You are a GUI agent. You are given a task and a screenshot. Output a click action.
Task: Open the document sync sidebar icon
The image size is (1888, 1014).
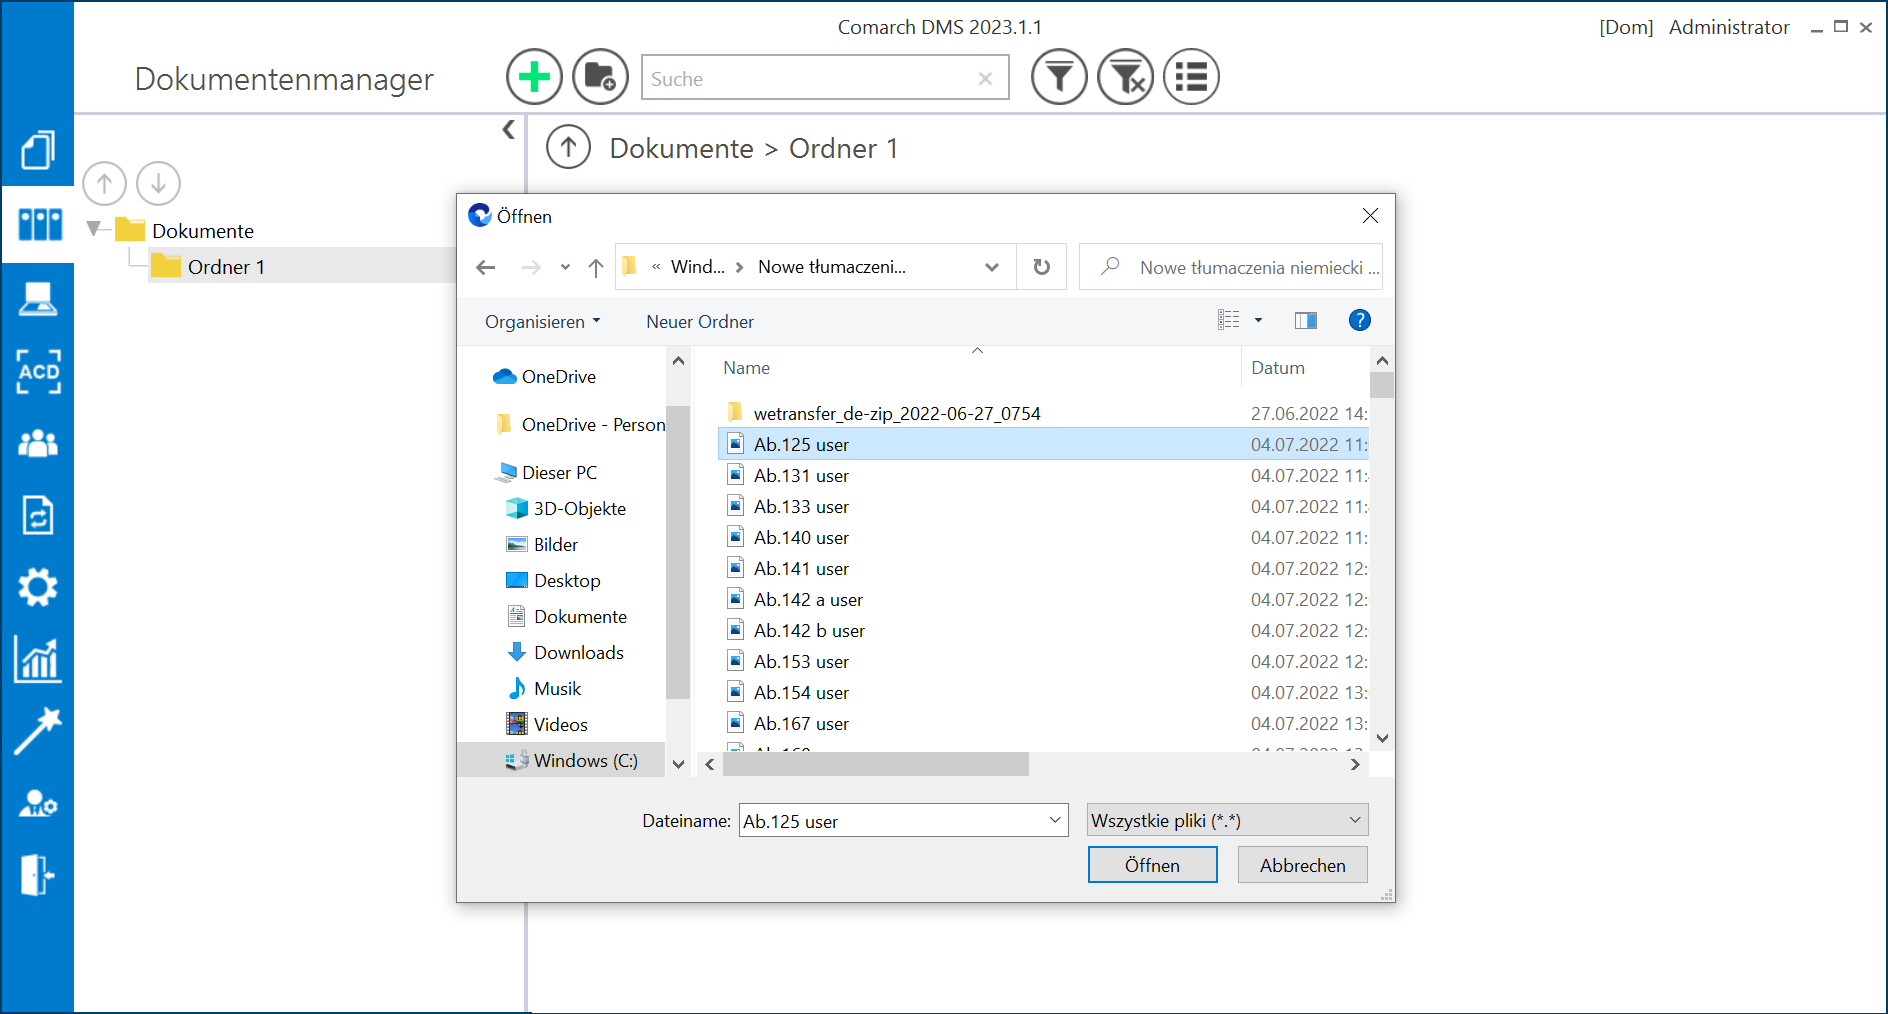[38, 515]
